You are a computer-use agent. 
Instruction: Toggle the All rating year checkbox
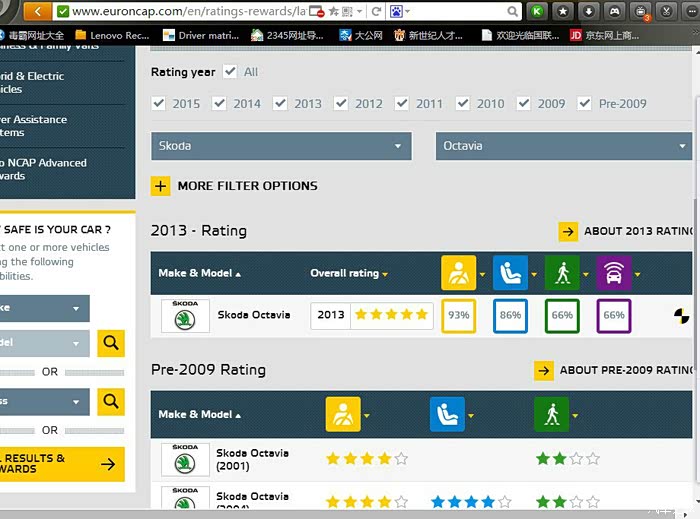click(x=230, y=72)
